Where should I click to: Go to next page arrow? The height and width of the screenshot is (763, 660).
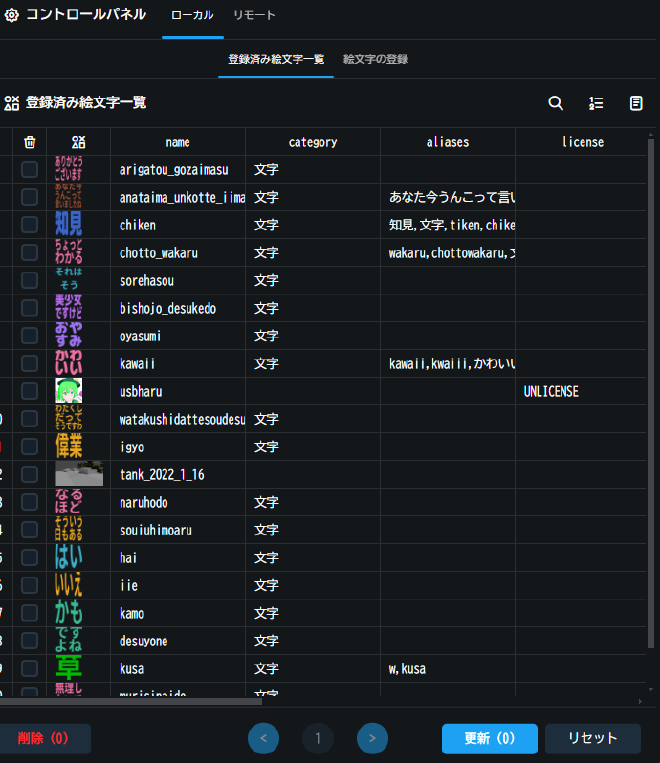(372, 739)
